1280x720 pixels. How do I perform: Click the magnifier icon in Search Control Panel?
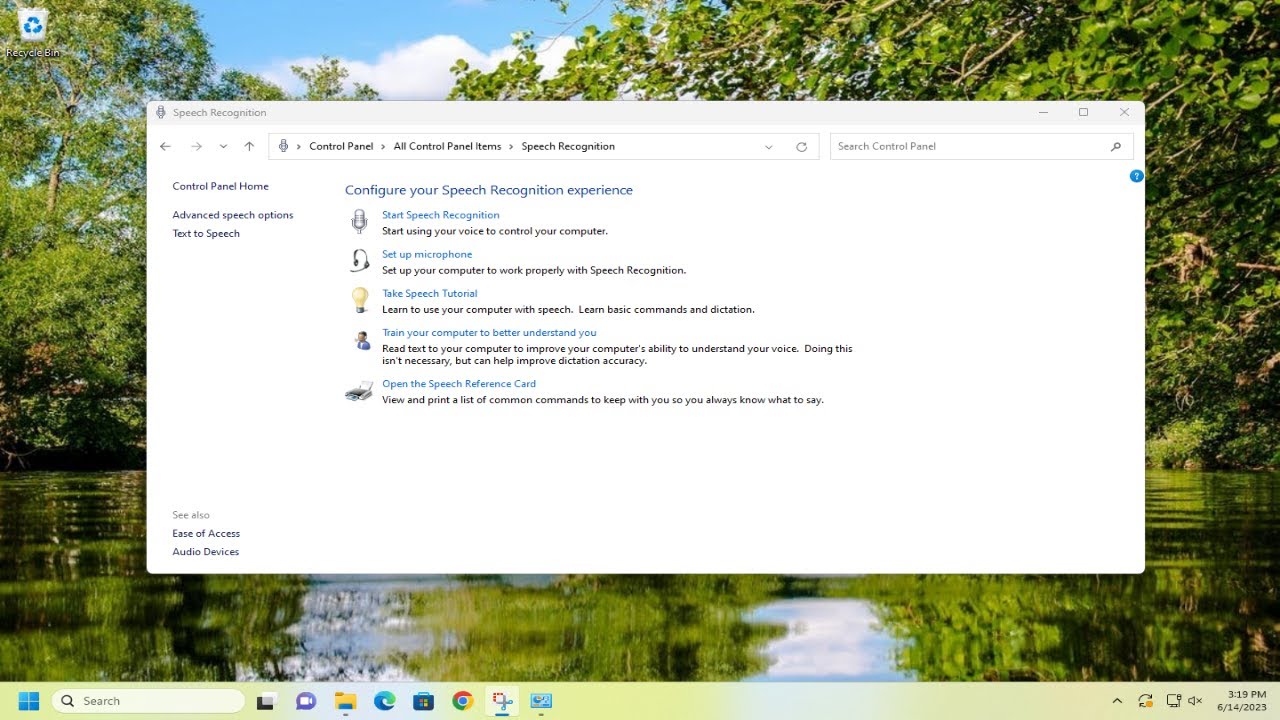(1116, 147)
